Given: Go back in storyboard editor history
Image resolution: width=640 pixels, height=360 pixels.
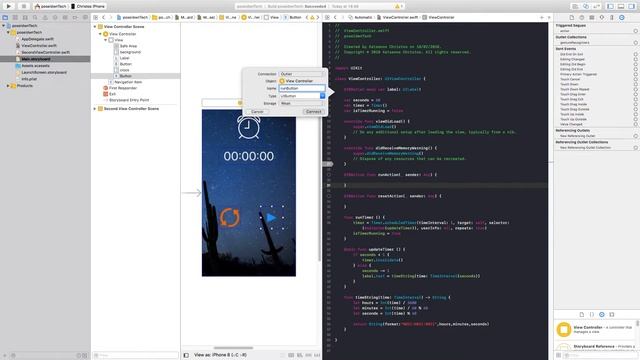Looking at the screenshot, I should click(104, 18).
